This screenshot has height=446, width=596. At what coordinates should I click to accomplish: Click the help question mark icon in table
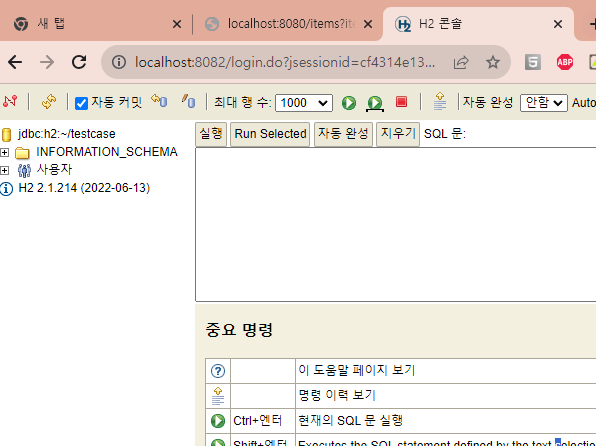(x=218, y=371)
